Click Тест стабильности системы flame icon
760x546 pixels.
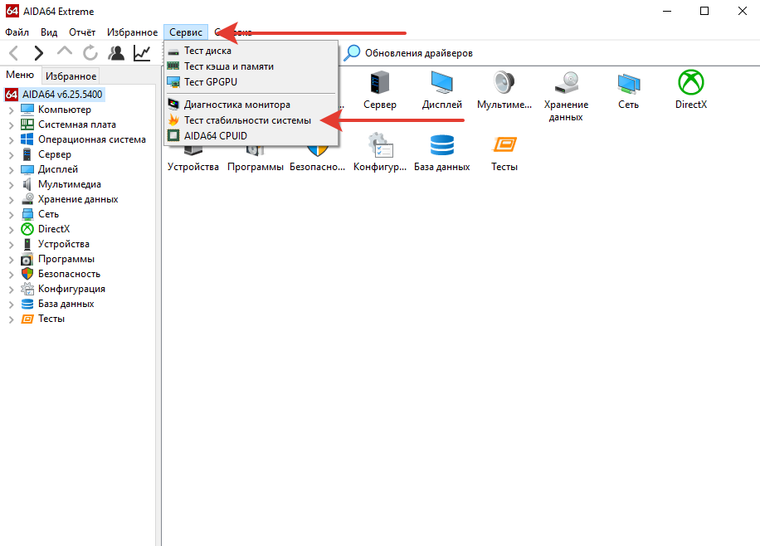pos(174,120)
